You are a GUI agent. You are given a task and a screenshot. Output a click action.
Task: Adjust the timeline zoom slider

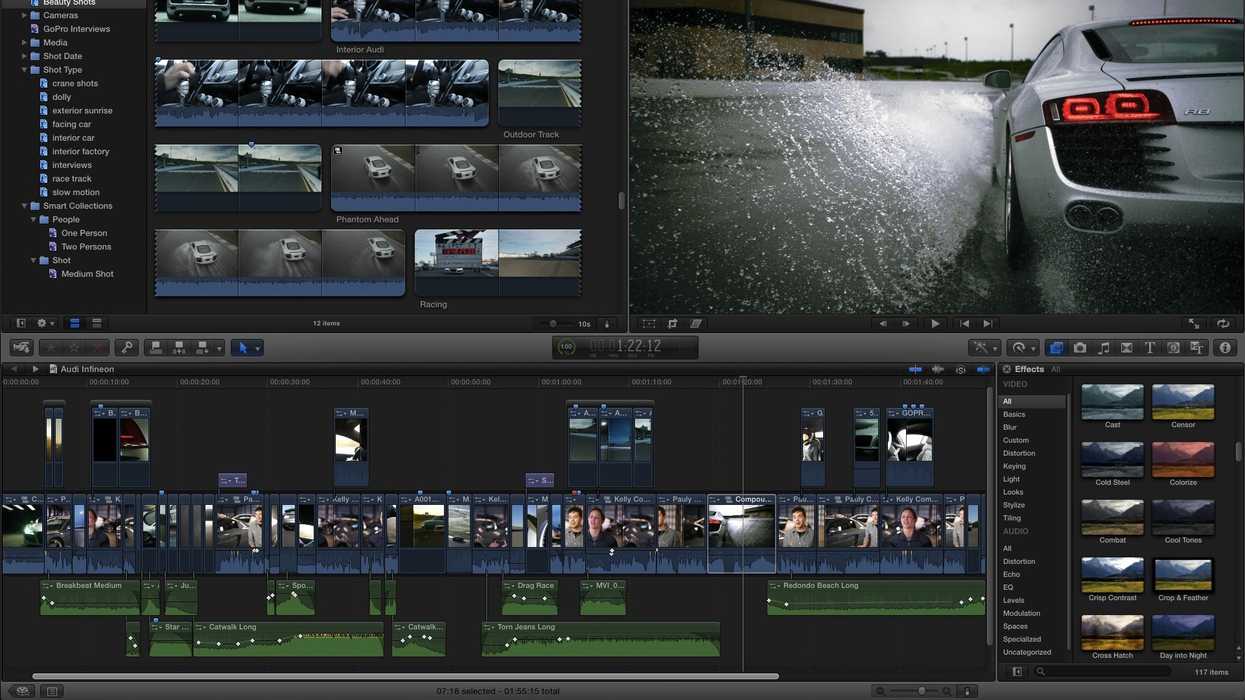[921, 691]
